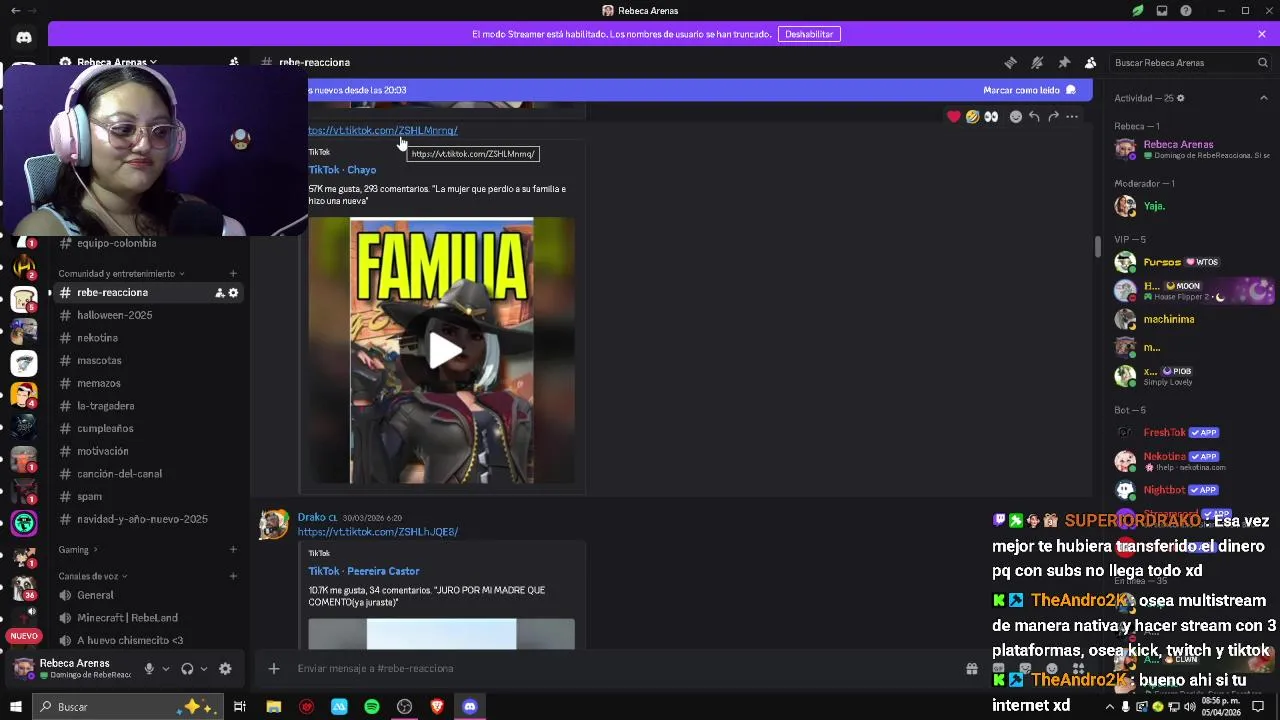Open pinned messages in the channel header
This screenshot has width=1280, height=720.
point(1064,62)
